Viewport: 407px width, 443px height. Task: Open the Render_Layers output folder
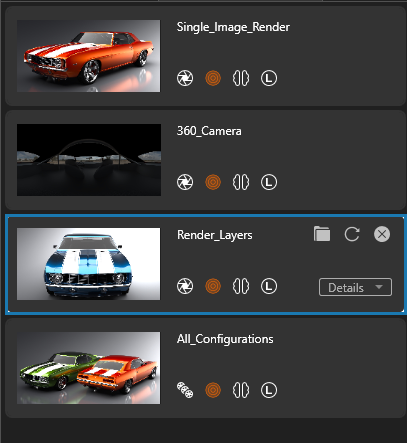pos(322,234)
